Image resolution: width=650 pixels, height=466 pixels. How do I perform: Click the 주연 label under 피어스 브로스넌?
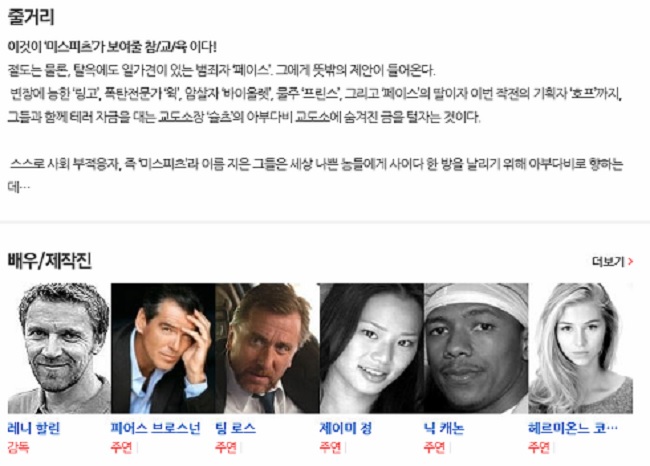121,447
